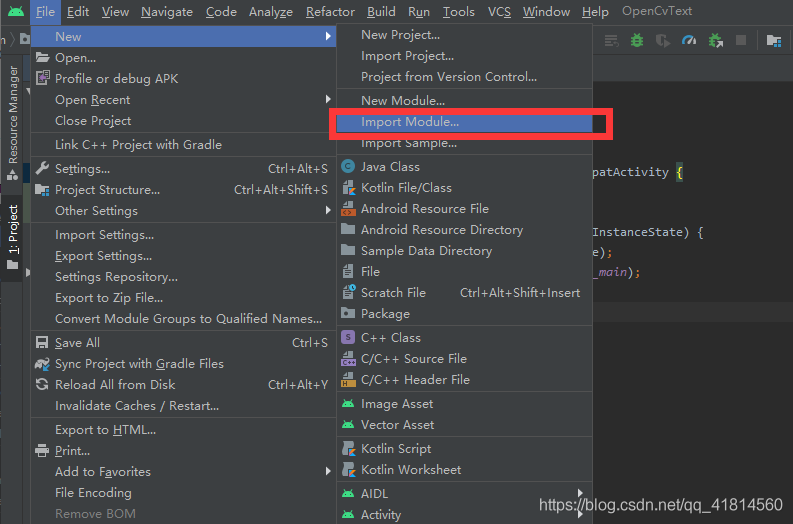Choose New Project... in the submenu
The image size is (793, 524).
400,35
